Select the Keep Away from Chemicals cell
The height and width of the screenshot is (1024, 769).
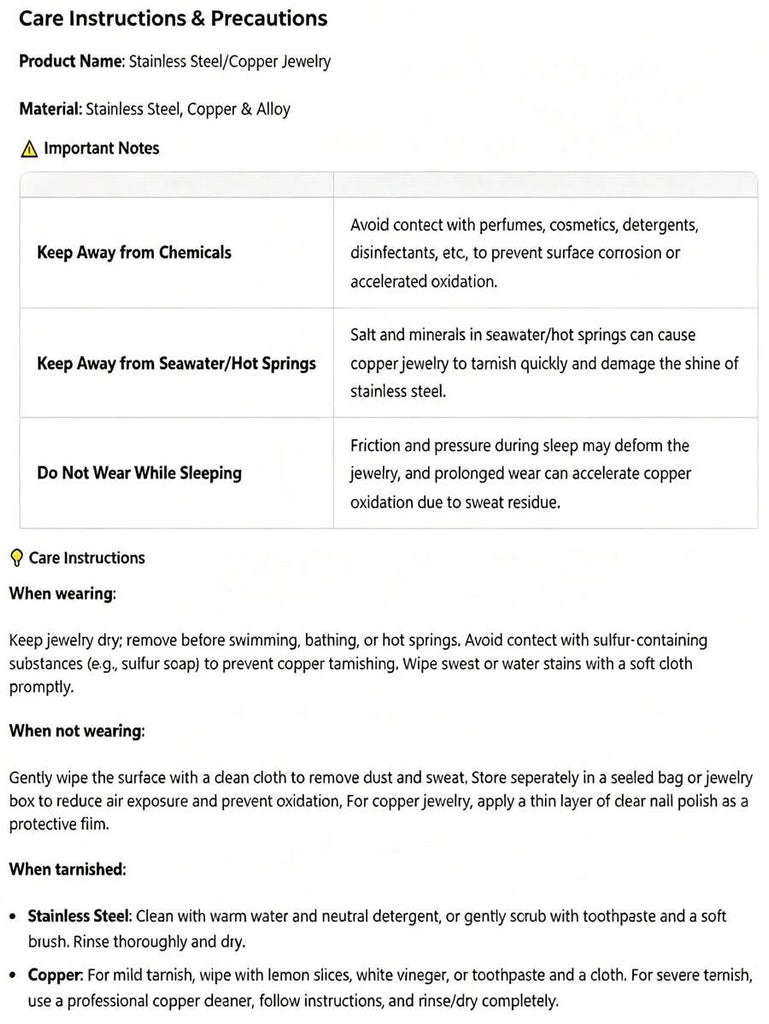click(176, 253)
